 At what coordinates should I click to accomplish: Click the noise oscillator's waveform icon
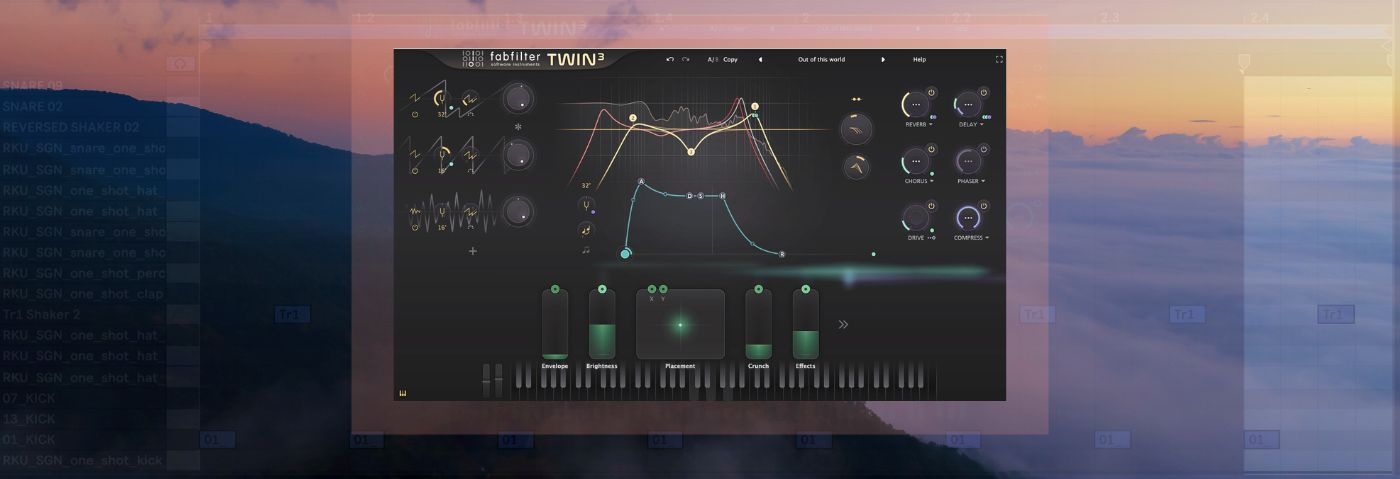415,211
